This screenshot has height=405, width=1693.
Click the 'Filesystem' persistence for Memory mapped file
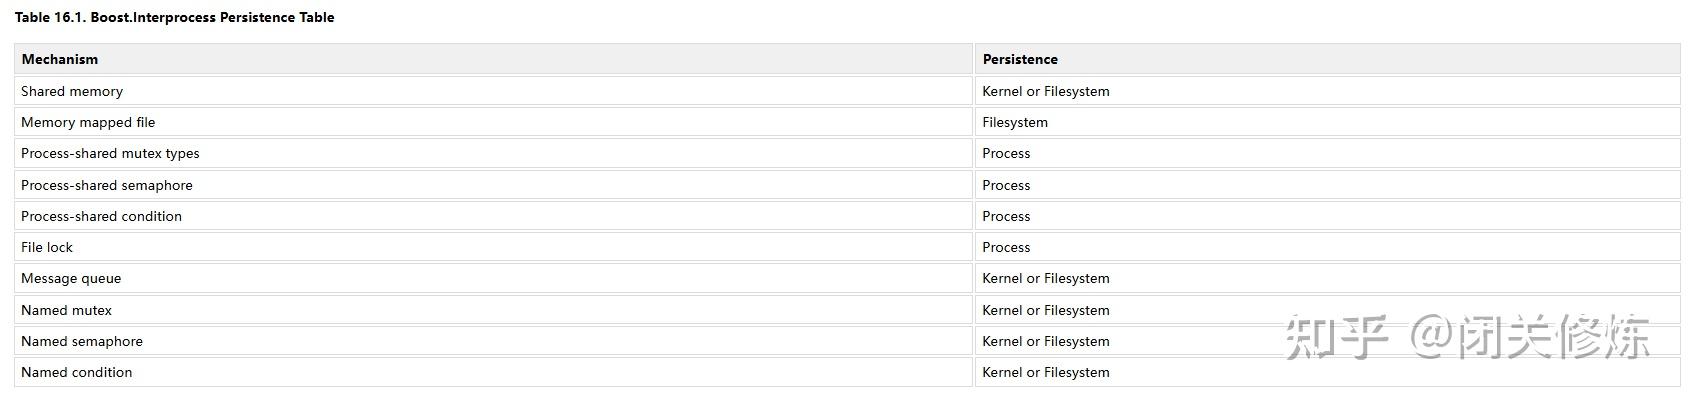coord(1015,122)
